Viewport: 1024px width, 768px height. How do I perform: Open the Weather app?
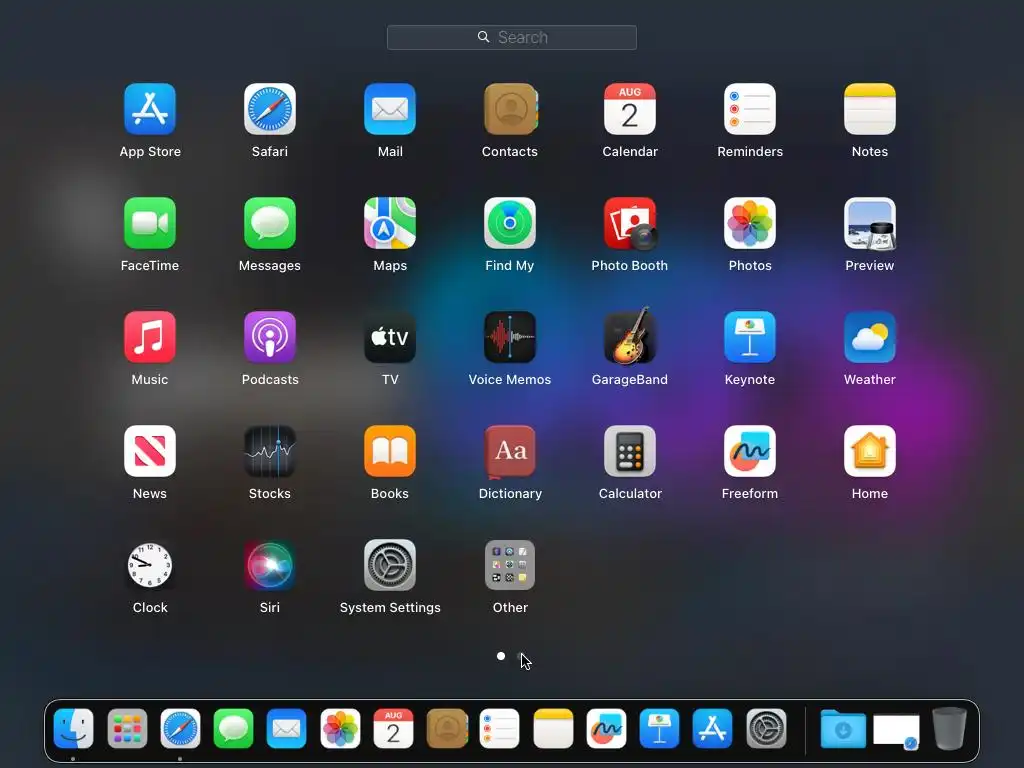pos(870,337)
